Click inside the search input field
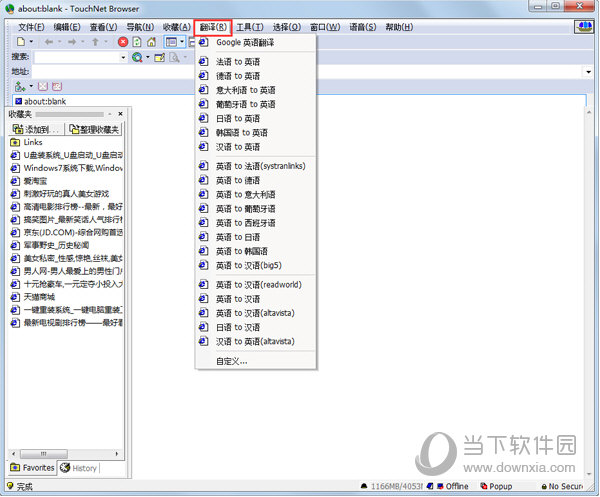This screenshot has height=497, width=600. [x=77, y=57]
